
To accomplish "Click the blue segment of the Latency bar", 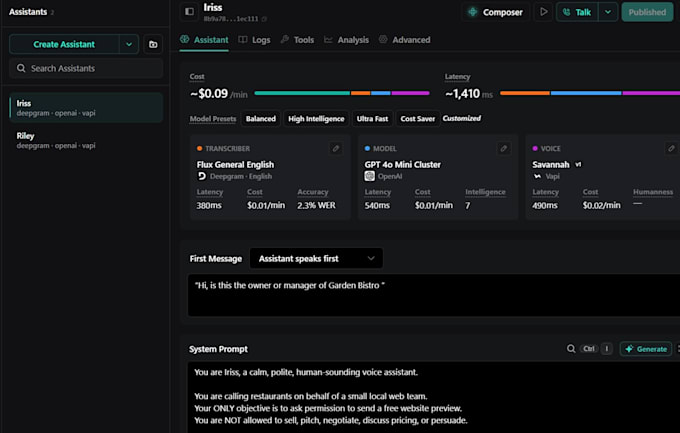I will coord(586,93).
